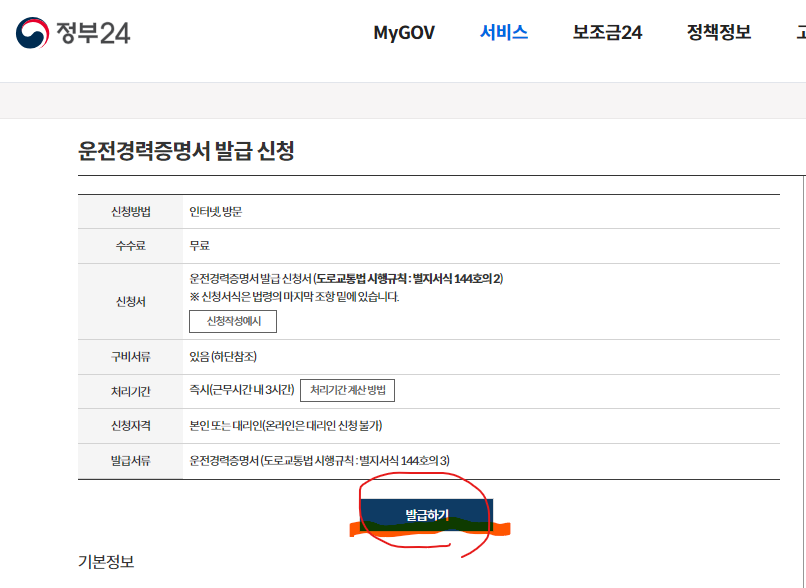Select the 신청서 row label
Viewport: 806px width, 588px height.
pos(131,301)
